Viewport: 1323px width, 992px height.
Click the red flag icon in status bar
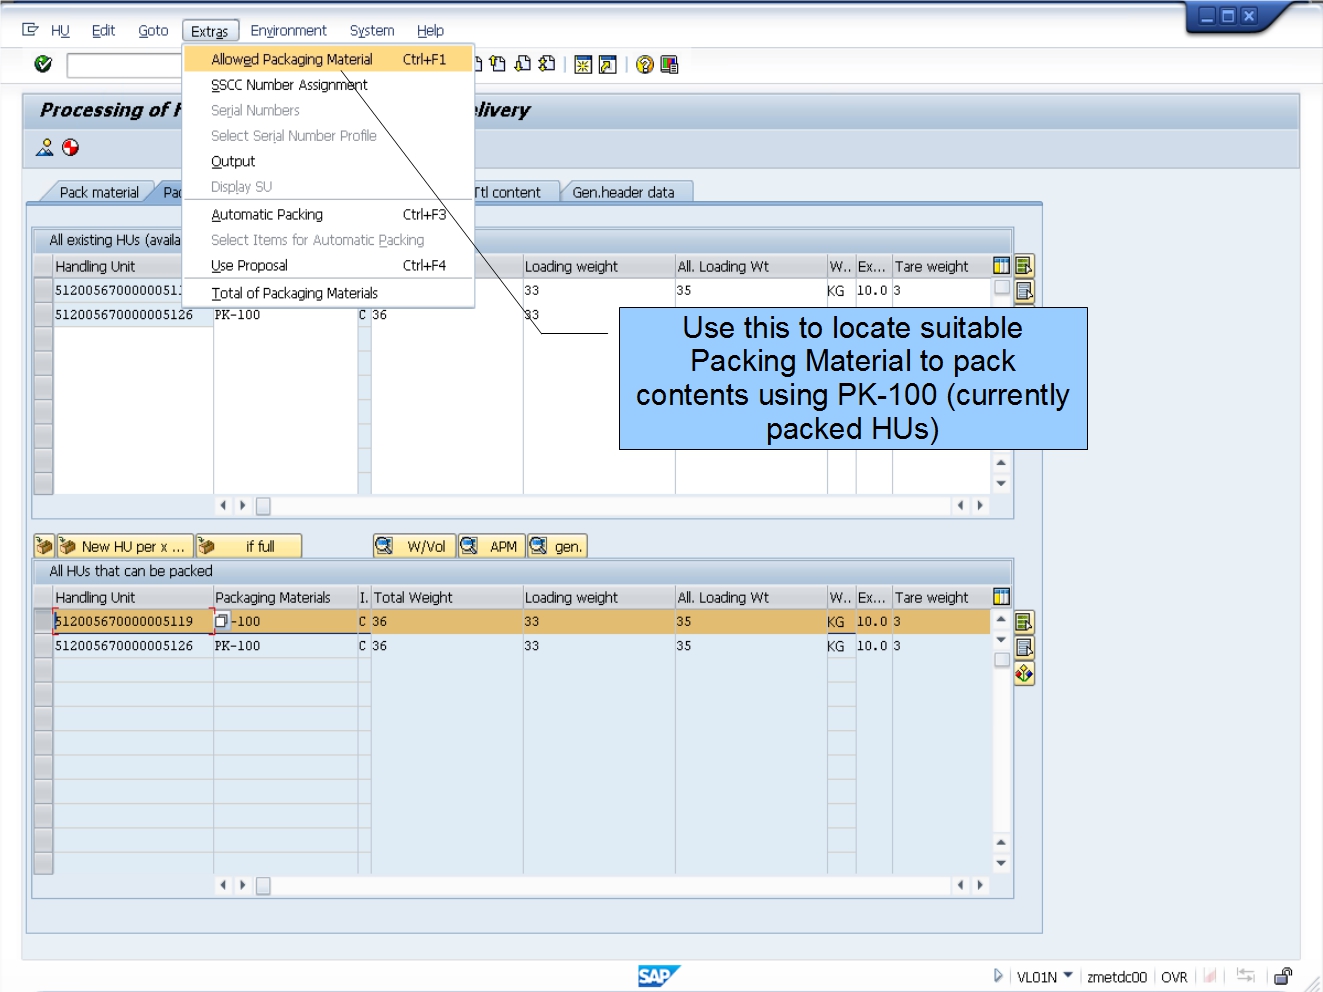click(x=1210, y=976)
